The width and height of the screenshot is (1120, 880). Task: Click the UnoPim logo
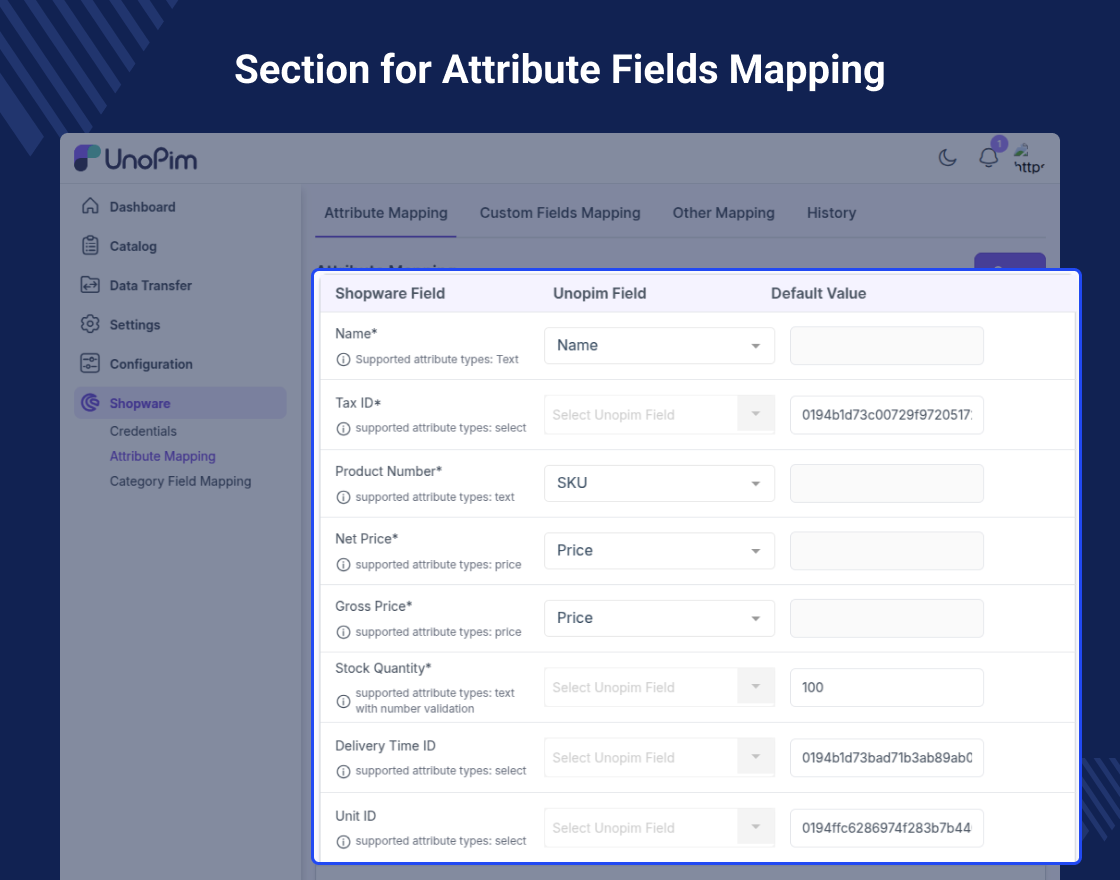pos(136,158)
